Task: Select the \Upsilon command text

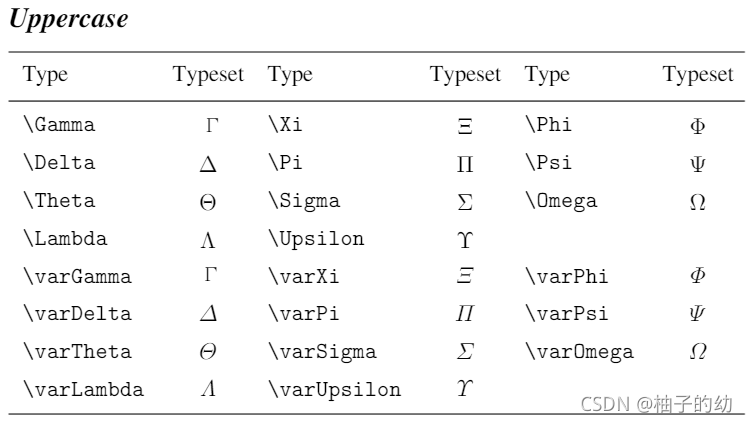Action: click(316, 239)
